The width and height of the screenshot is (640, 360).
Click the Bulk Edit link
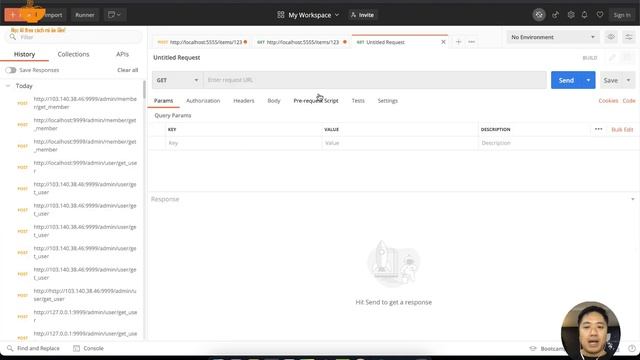click(x=622, y=129)
